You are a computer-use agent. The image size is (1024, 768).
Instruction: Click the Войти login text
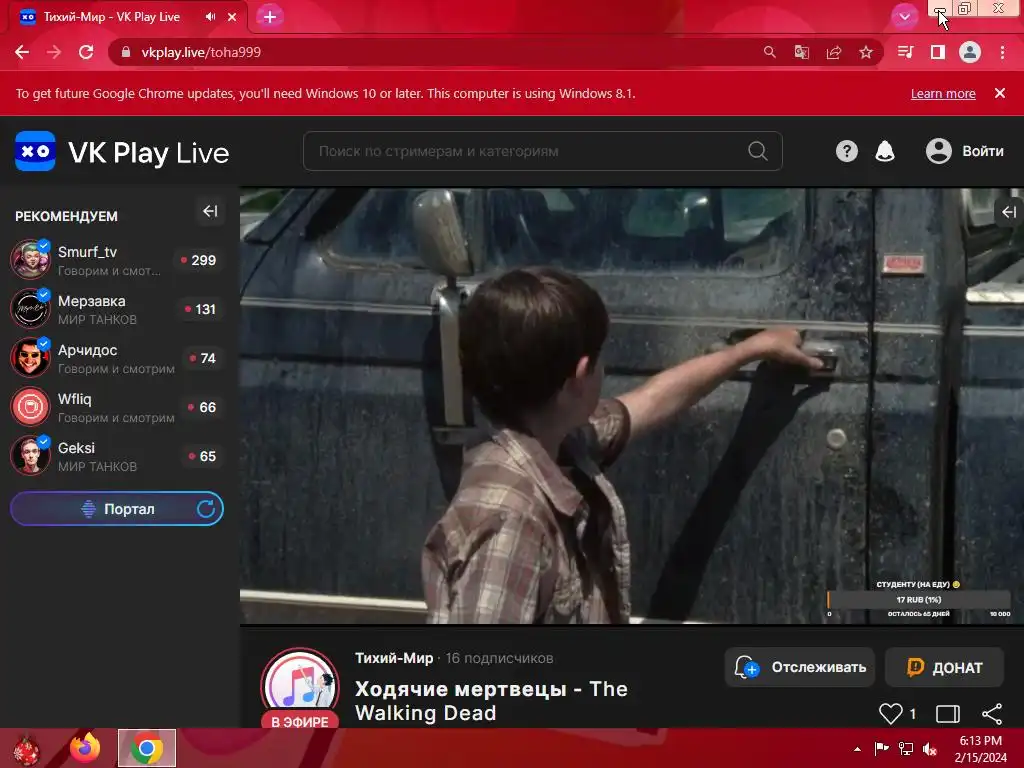(982, 151)
